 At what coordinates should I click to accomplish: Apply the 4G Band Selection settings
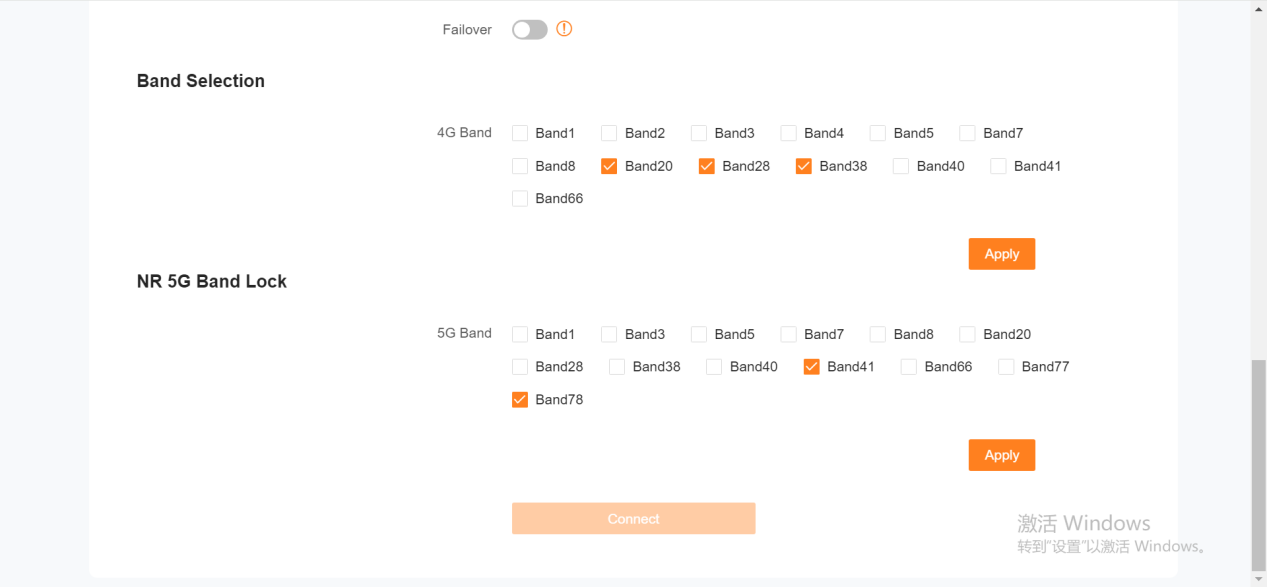(1001, 254)
